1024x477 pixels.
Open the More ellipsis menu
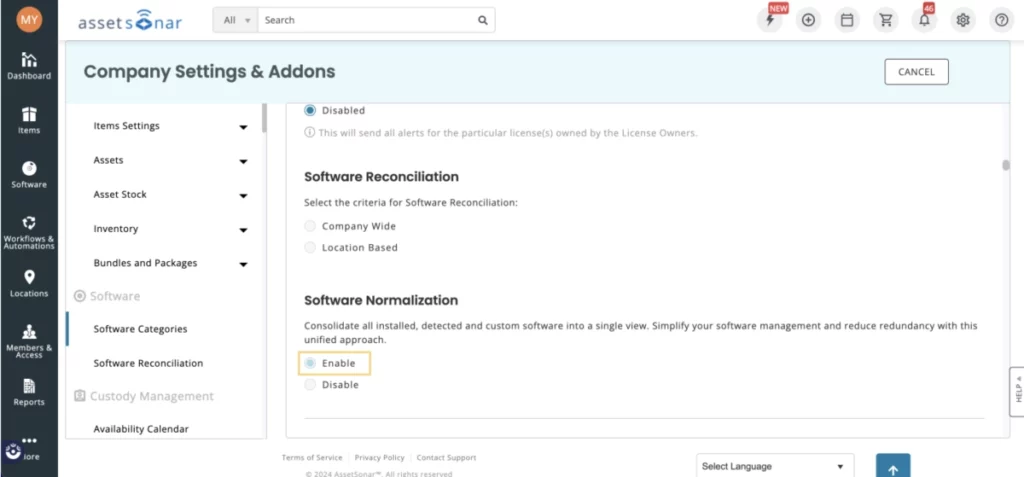tap(29, 441)
